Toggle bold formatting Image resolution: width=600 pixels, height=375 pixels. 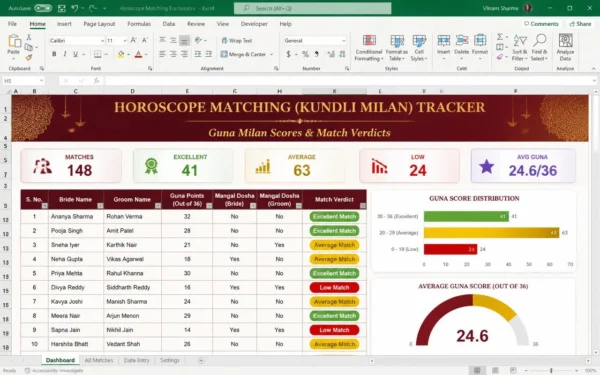point(54,54)
